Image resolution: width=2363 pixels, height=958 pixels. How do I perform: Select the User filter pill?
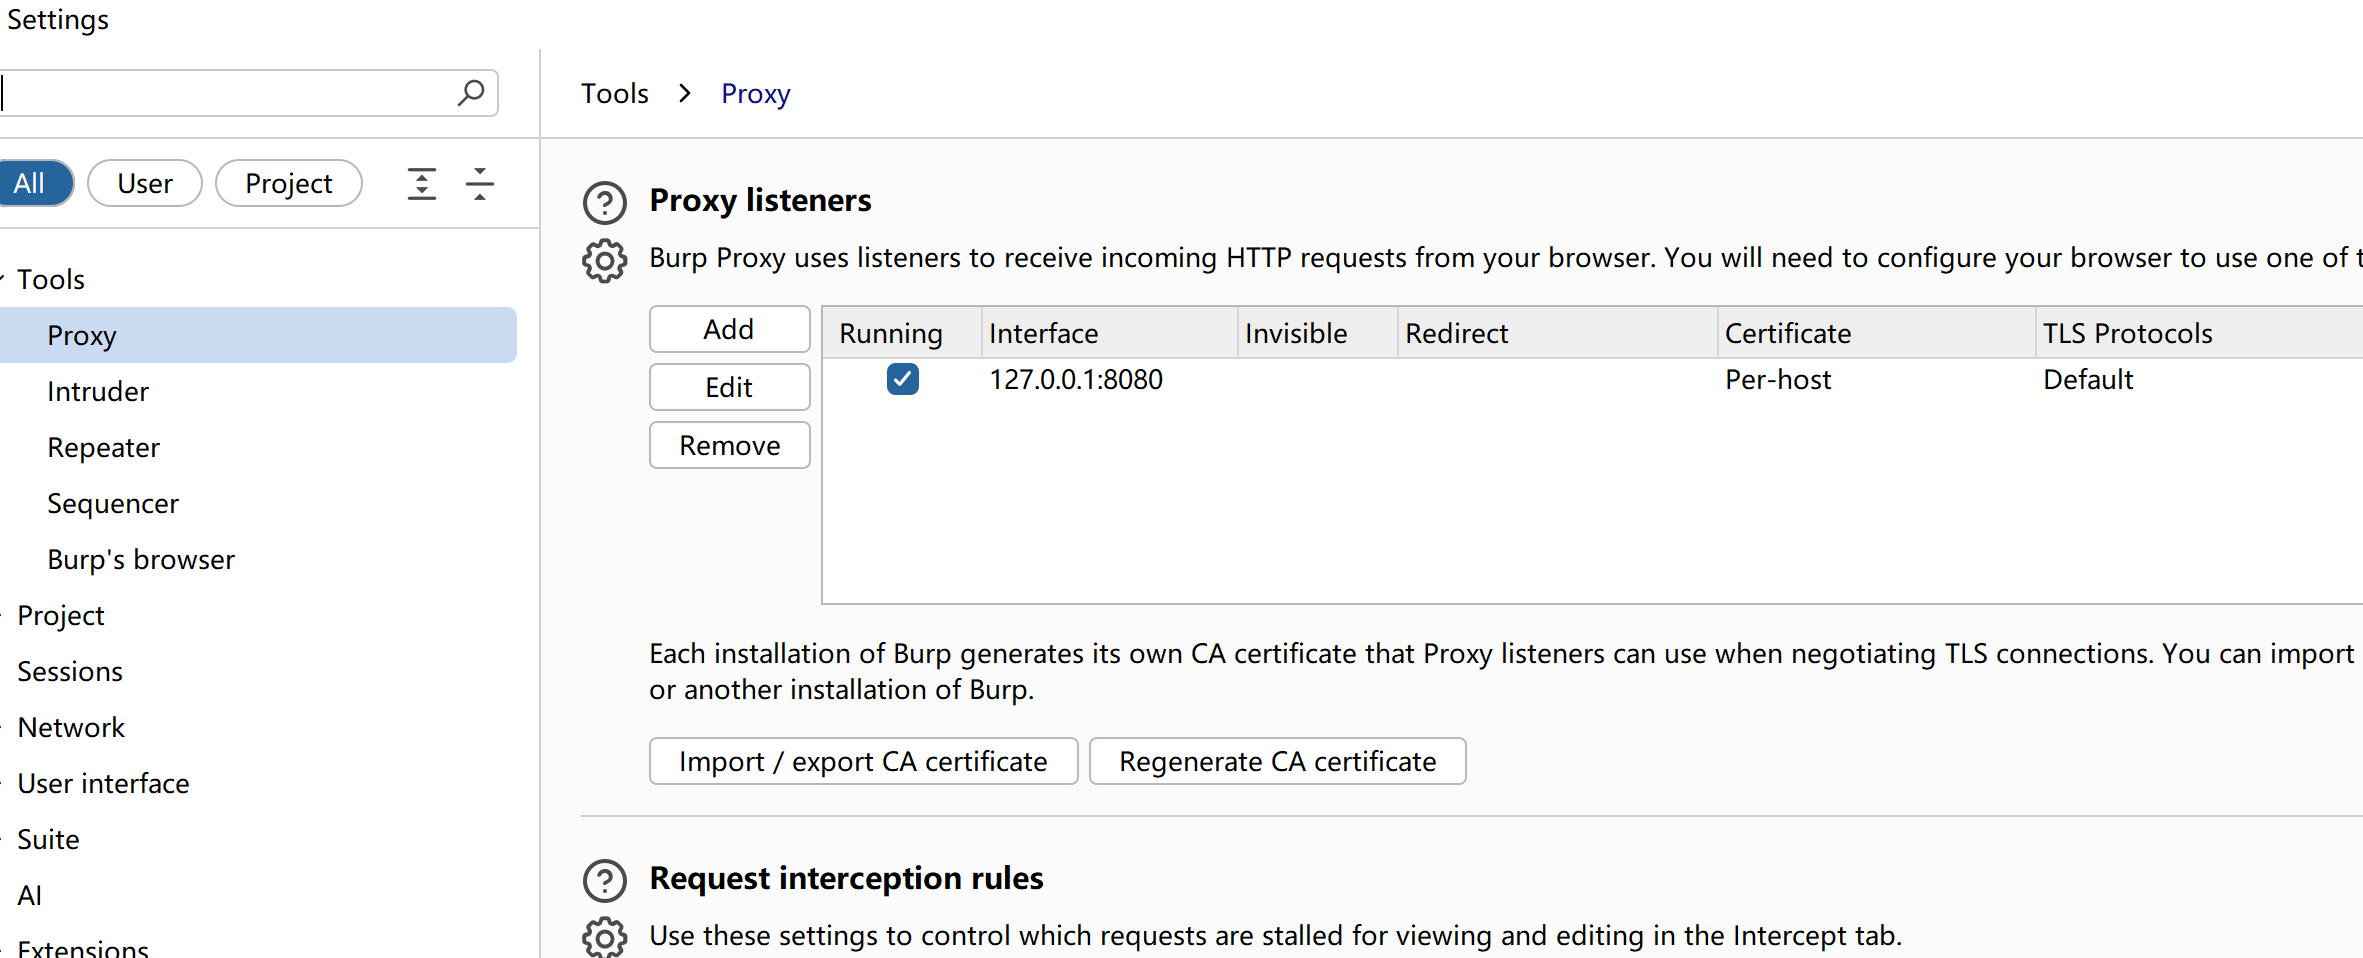(145, 184)
